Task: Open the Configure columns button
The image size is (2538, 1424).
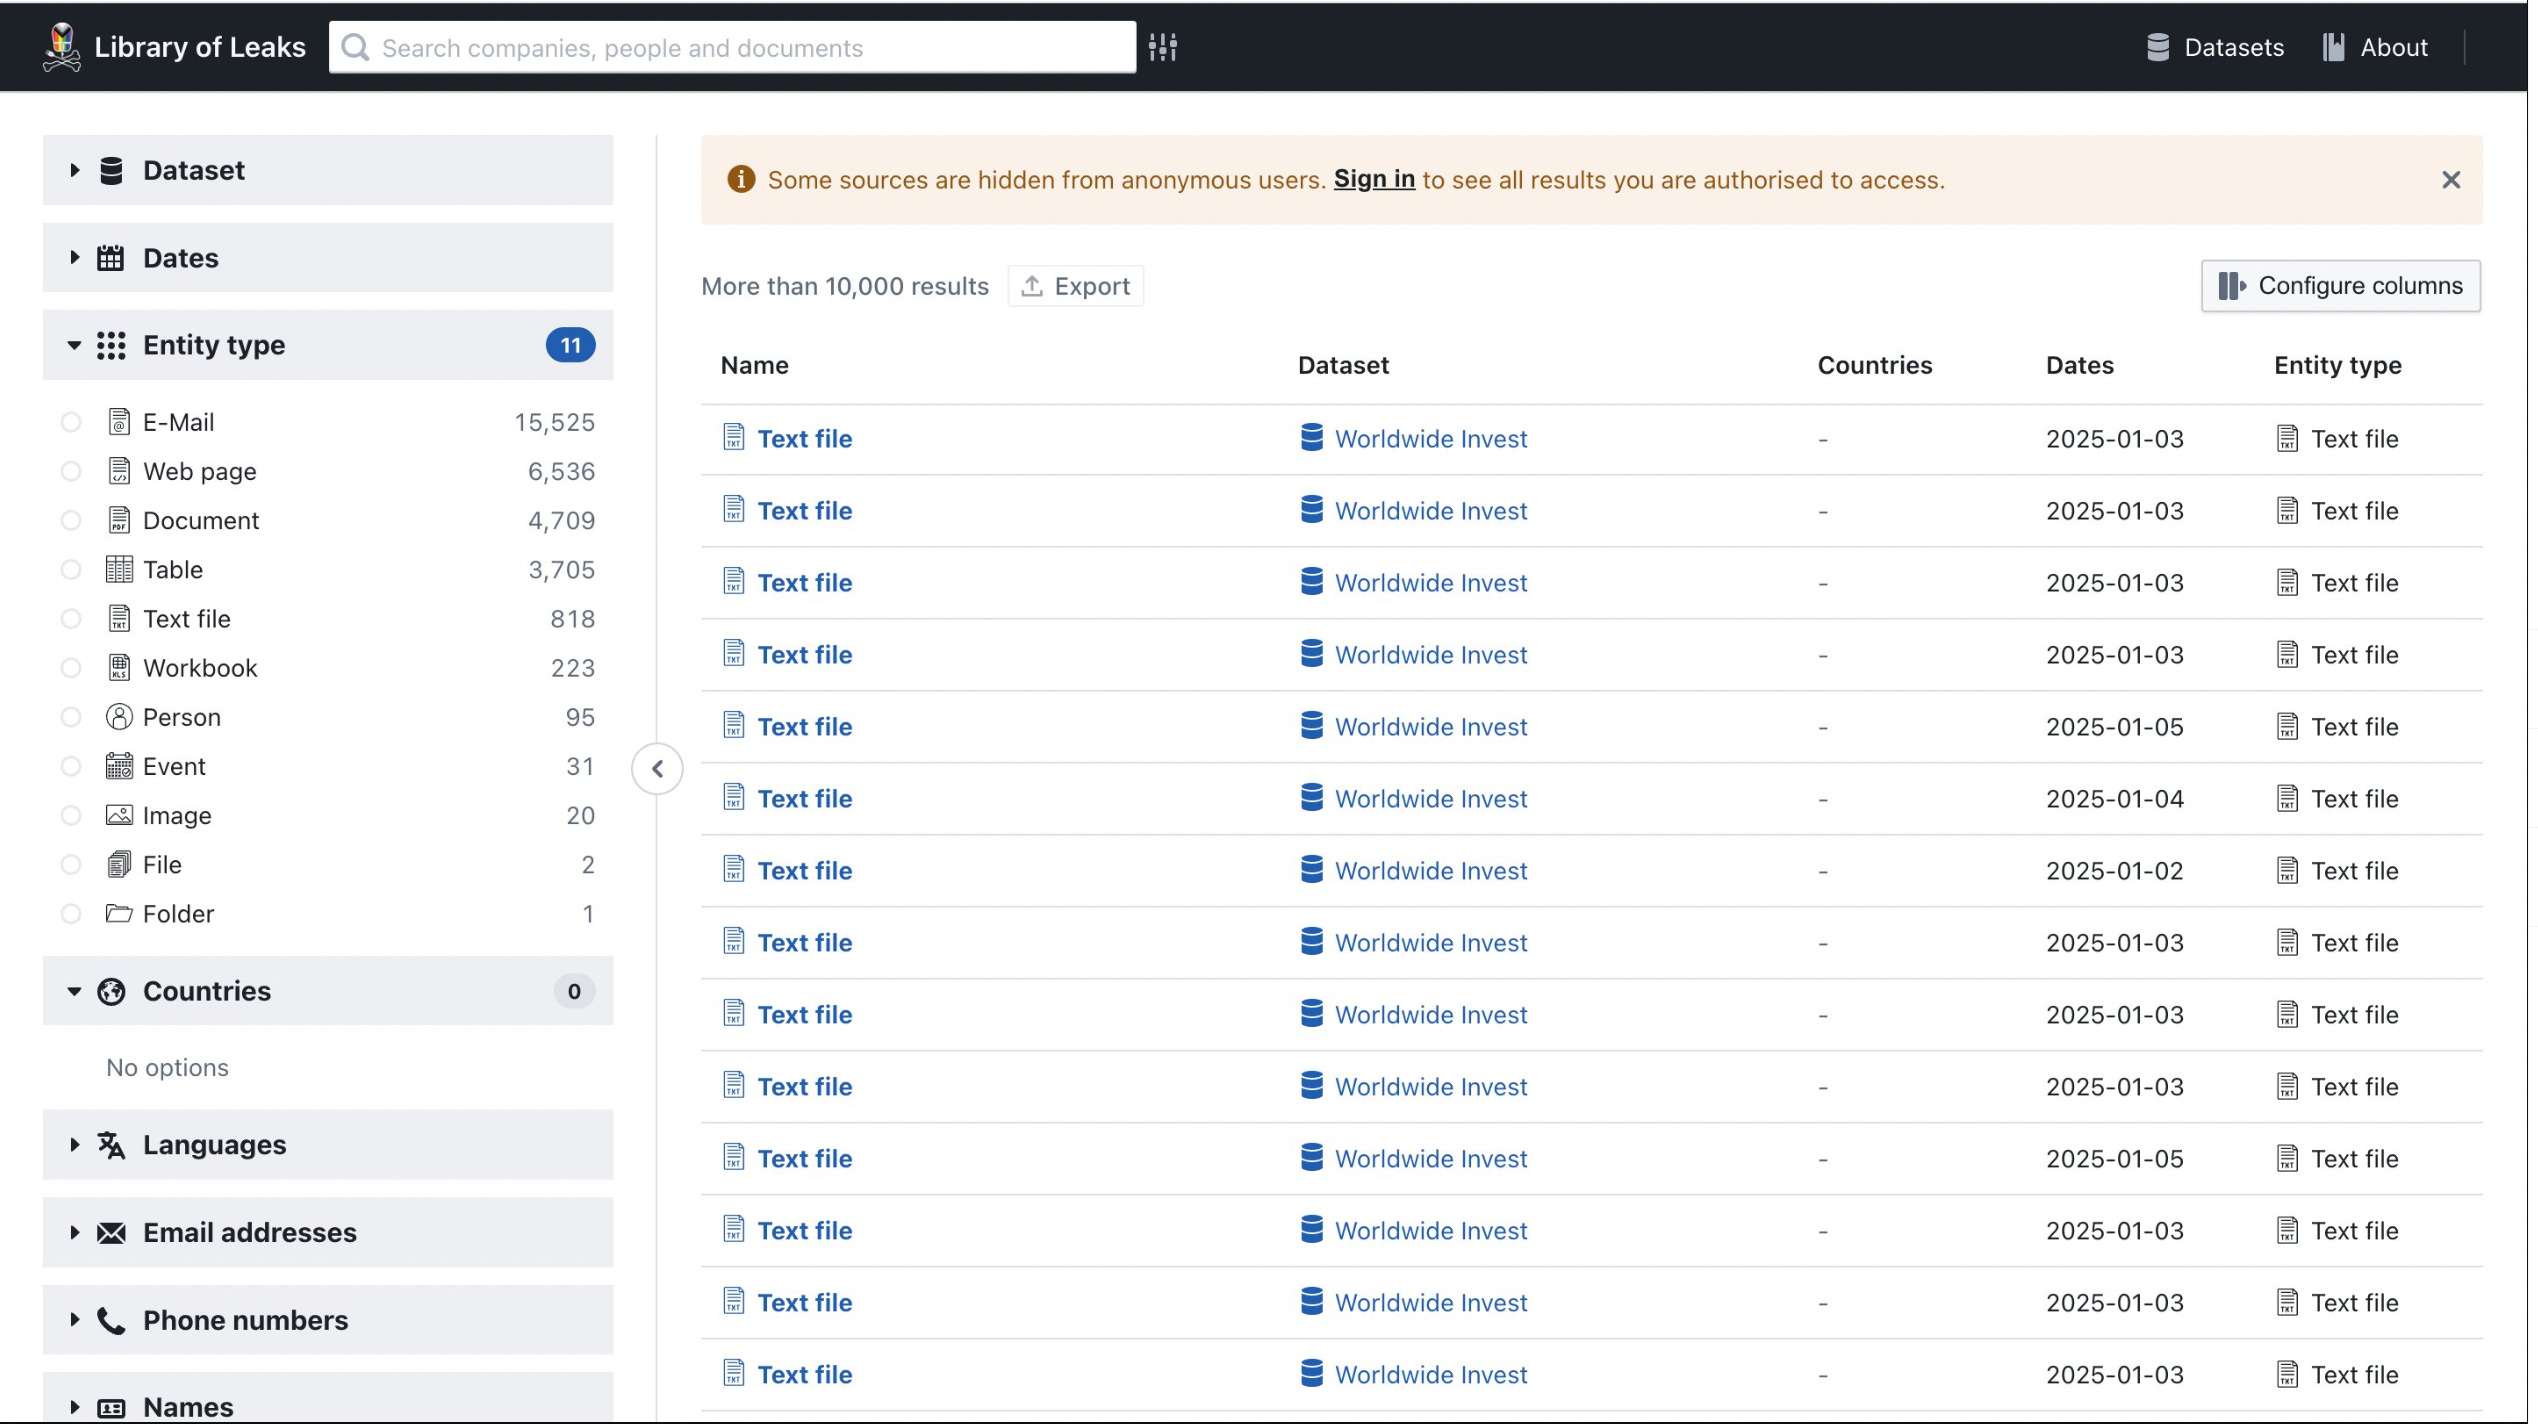Action: [x=2340, y=286]
